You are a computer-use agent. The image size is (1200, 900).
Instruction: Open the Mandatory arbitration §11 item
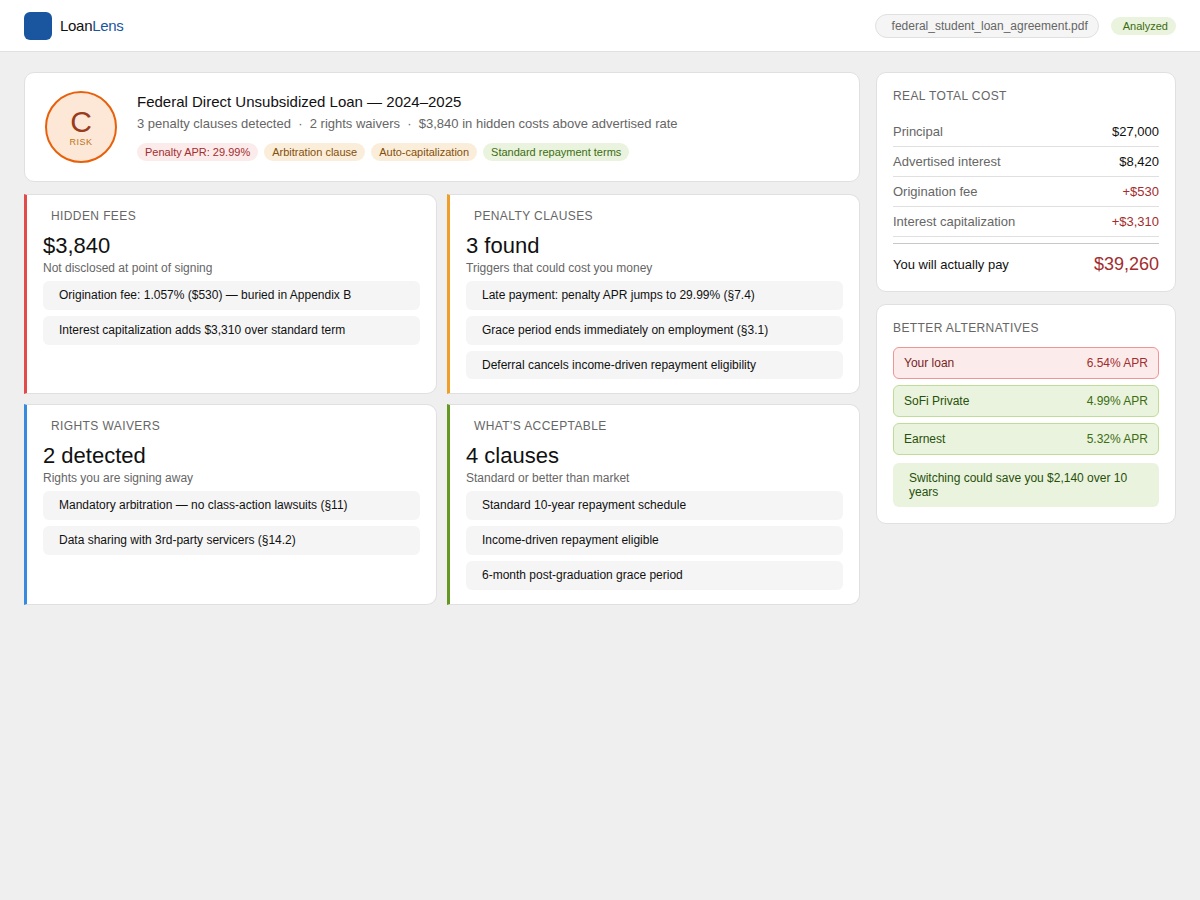pyautogui.click(x=231, y=505)
